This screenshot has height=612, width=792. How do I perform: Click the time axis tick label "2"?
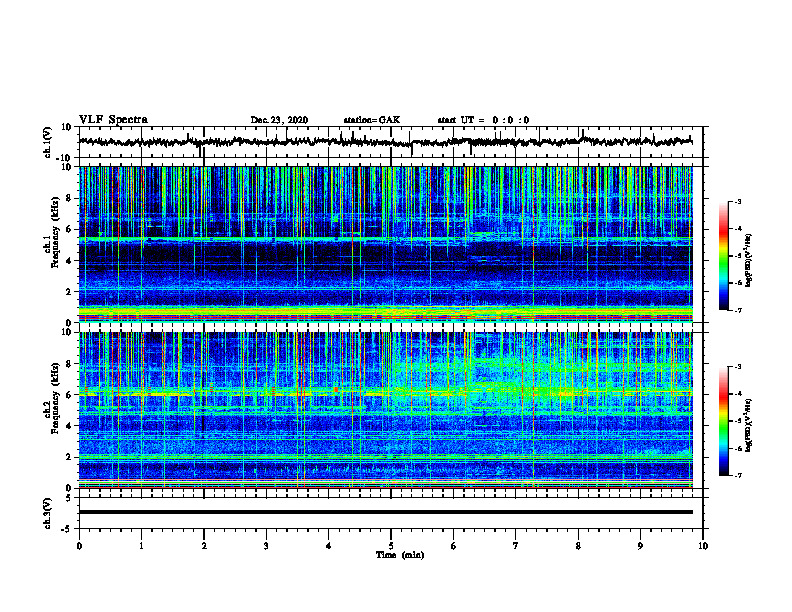pos(204,546)
